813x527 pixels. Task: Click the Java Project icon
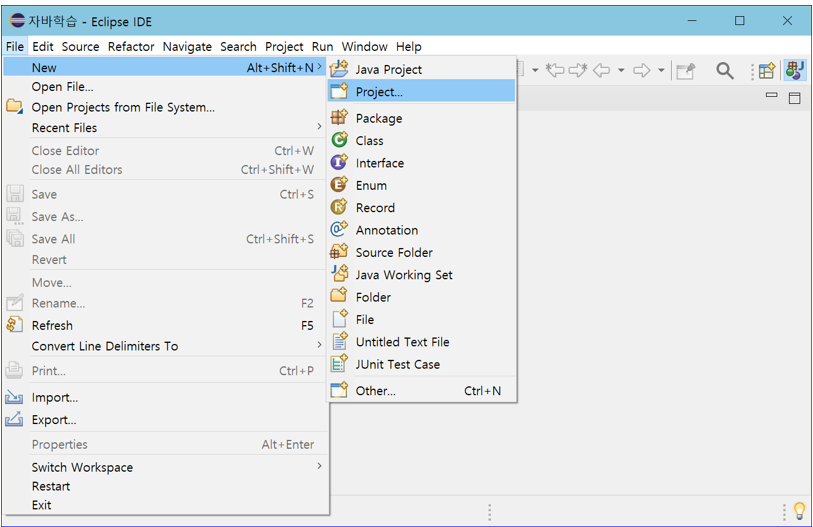pyautogui.click(x=339, y=68)
